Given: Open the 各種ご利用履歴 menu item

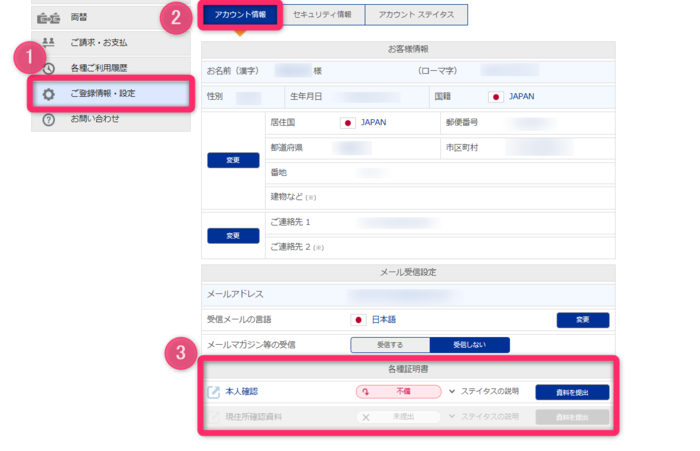Looking at the screenshot, I should 111,68.
